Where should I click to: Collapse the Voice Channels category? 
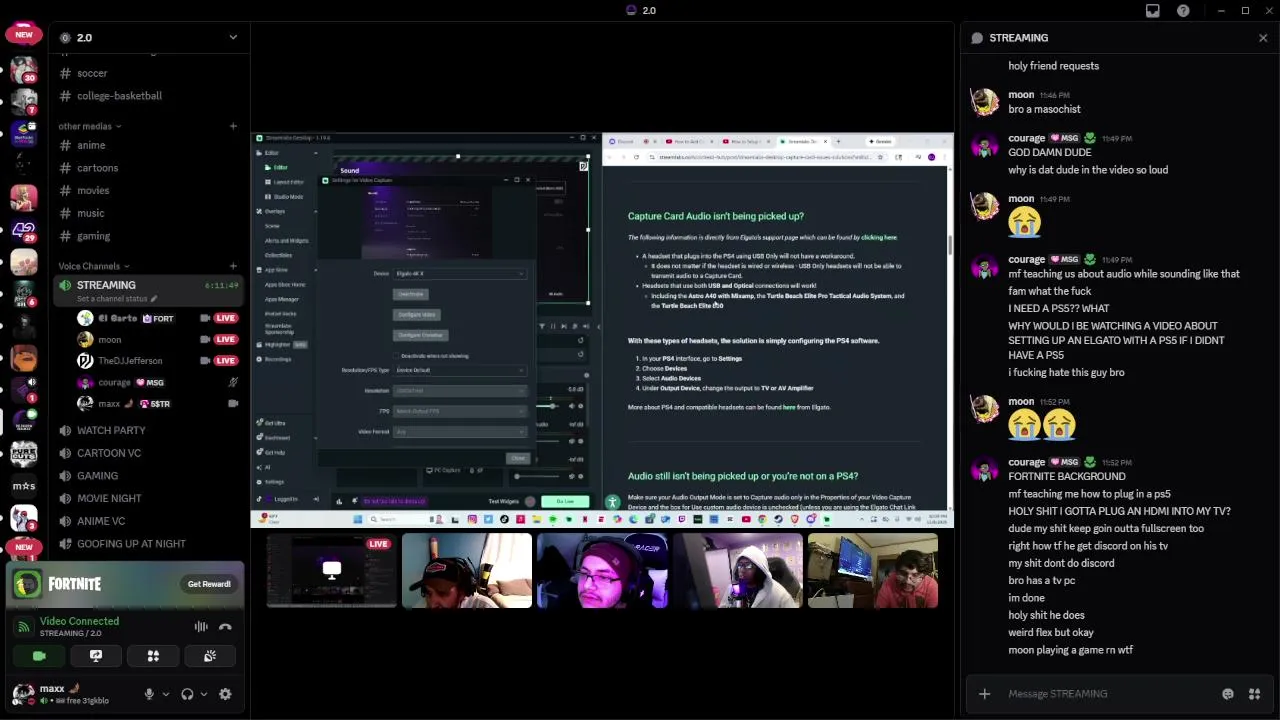pos(94,266)
